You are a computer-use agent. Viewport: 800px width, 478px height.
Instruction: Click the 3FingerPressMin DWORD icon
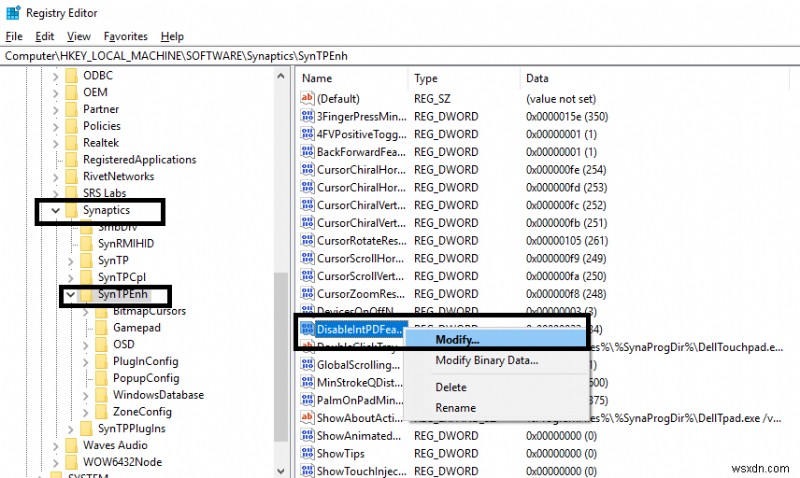tap(307, 116)
